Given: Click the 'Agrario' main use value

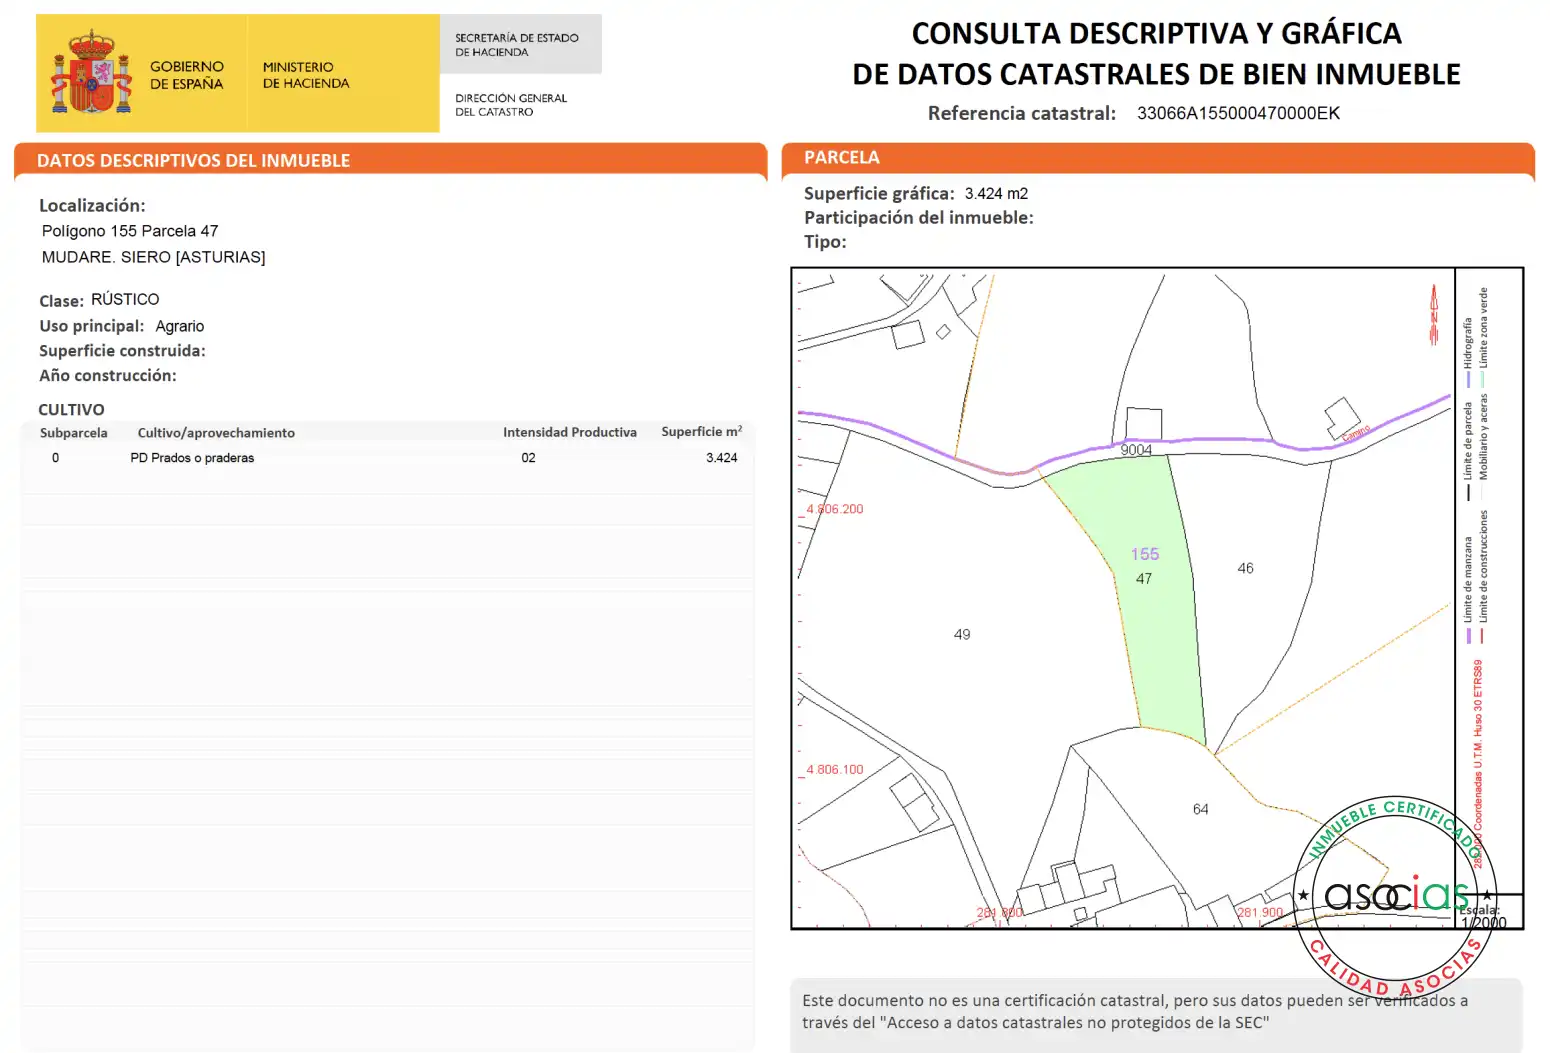Looking at the screenshot, I should (x=180, y=326).
